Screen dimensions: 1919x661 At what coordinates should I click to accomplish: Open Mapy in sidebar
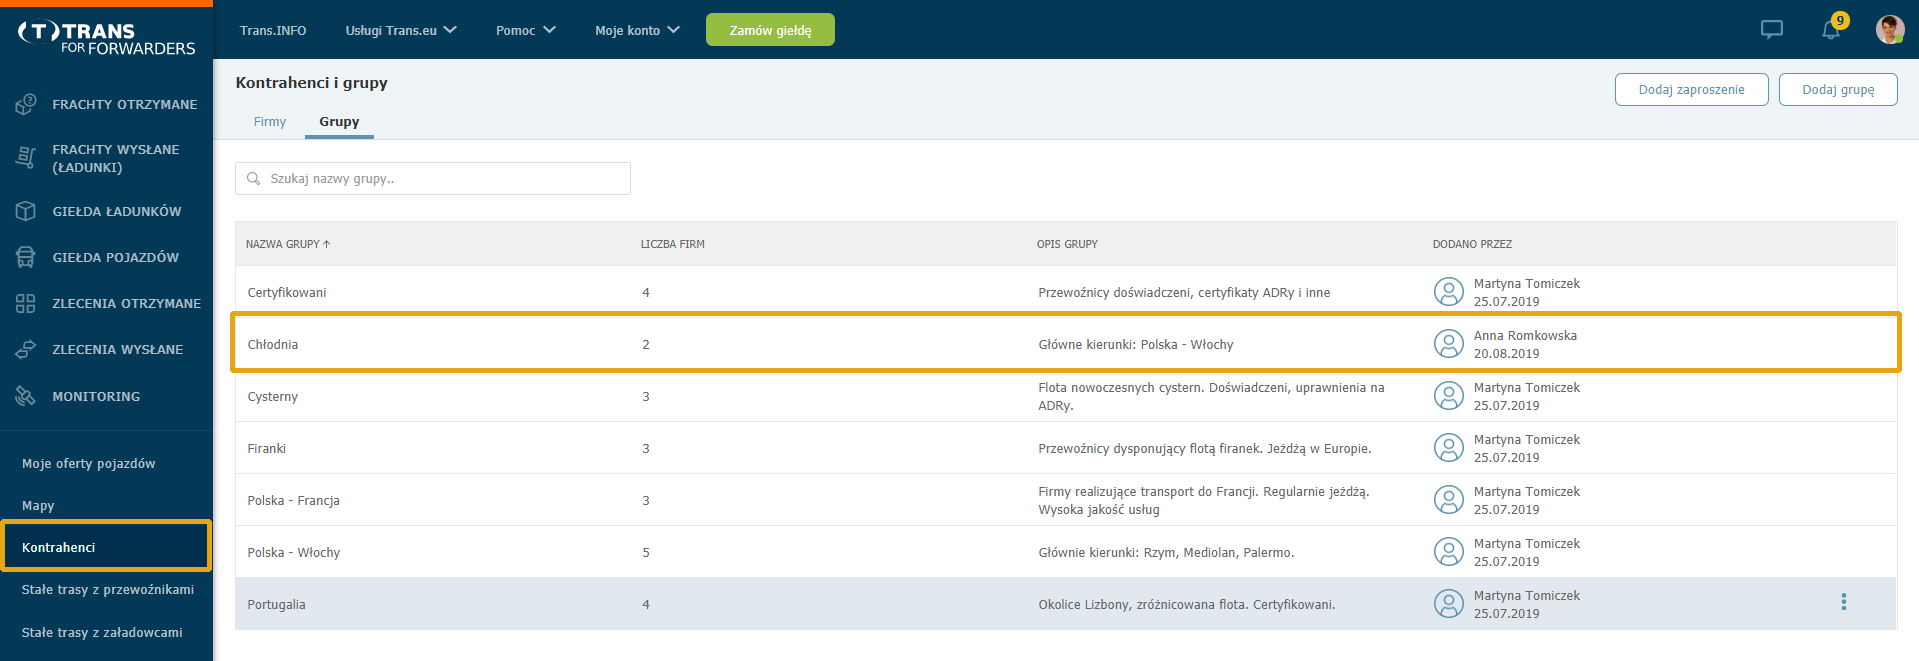pos(38,506)
